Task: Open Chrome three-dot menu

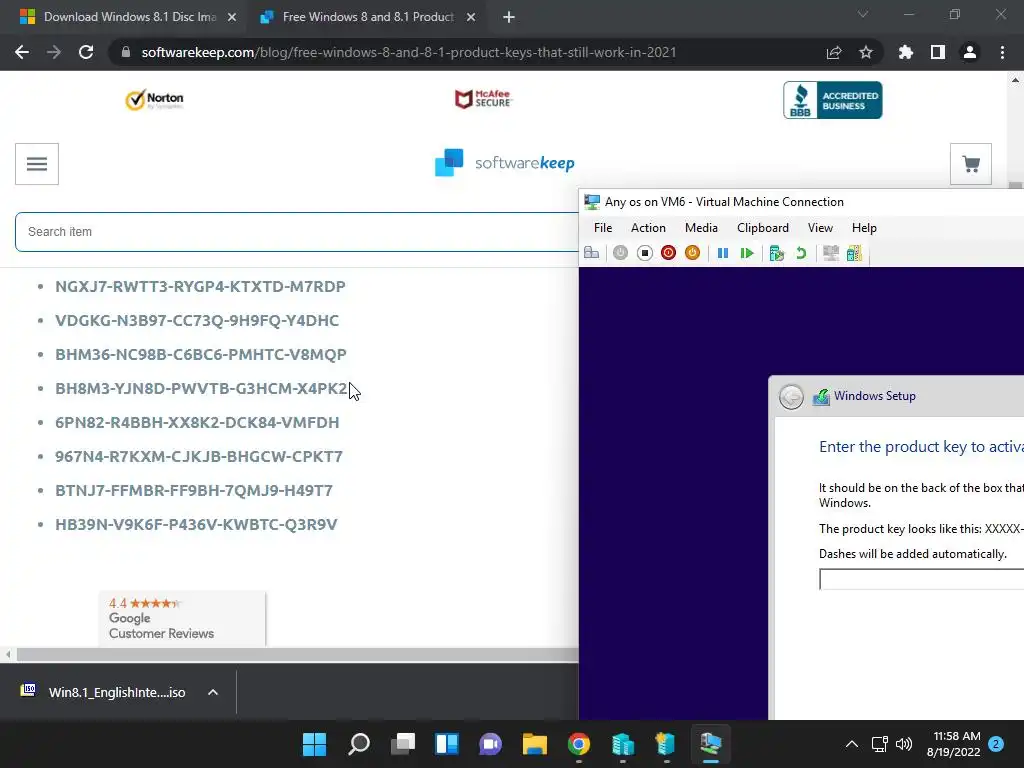Action: coord(1002,52)
